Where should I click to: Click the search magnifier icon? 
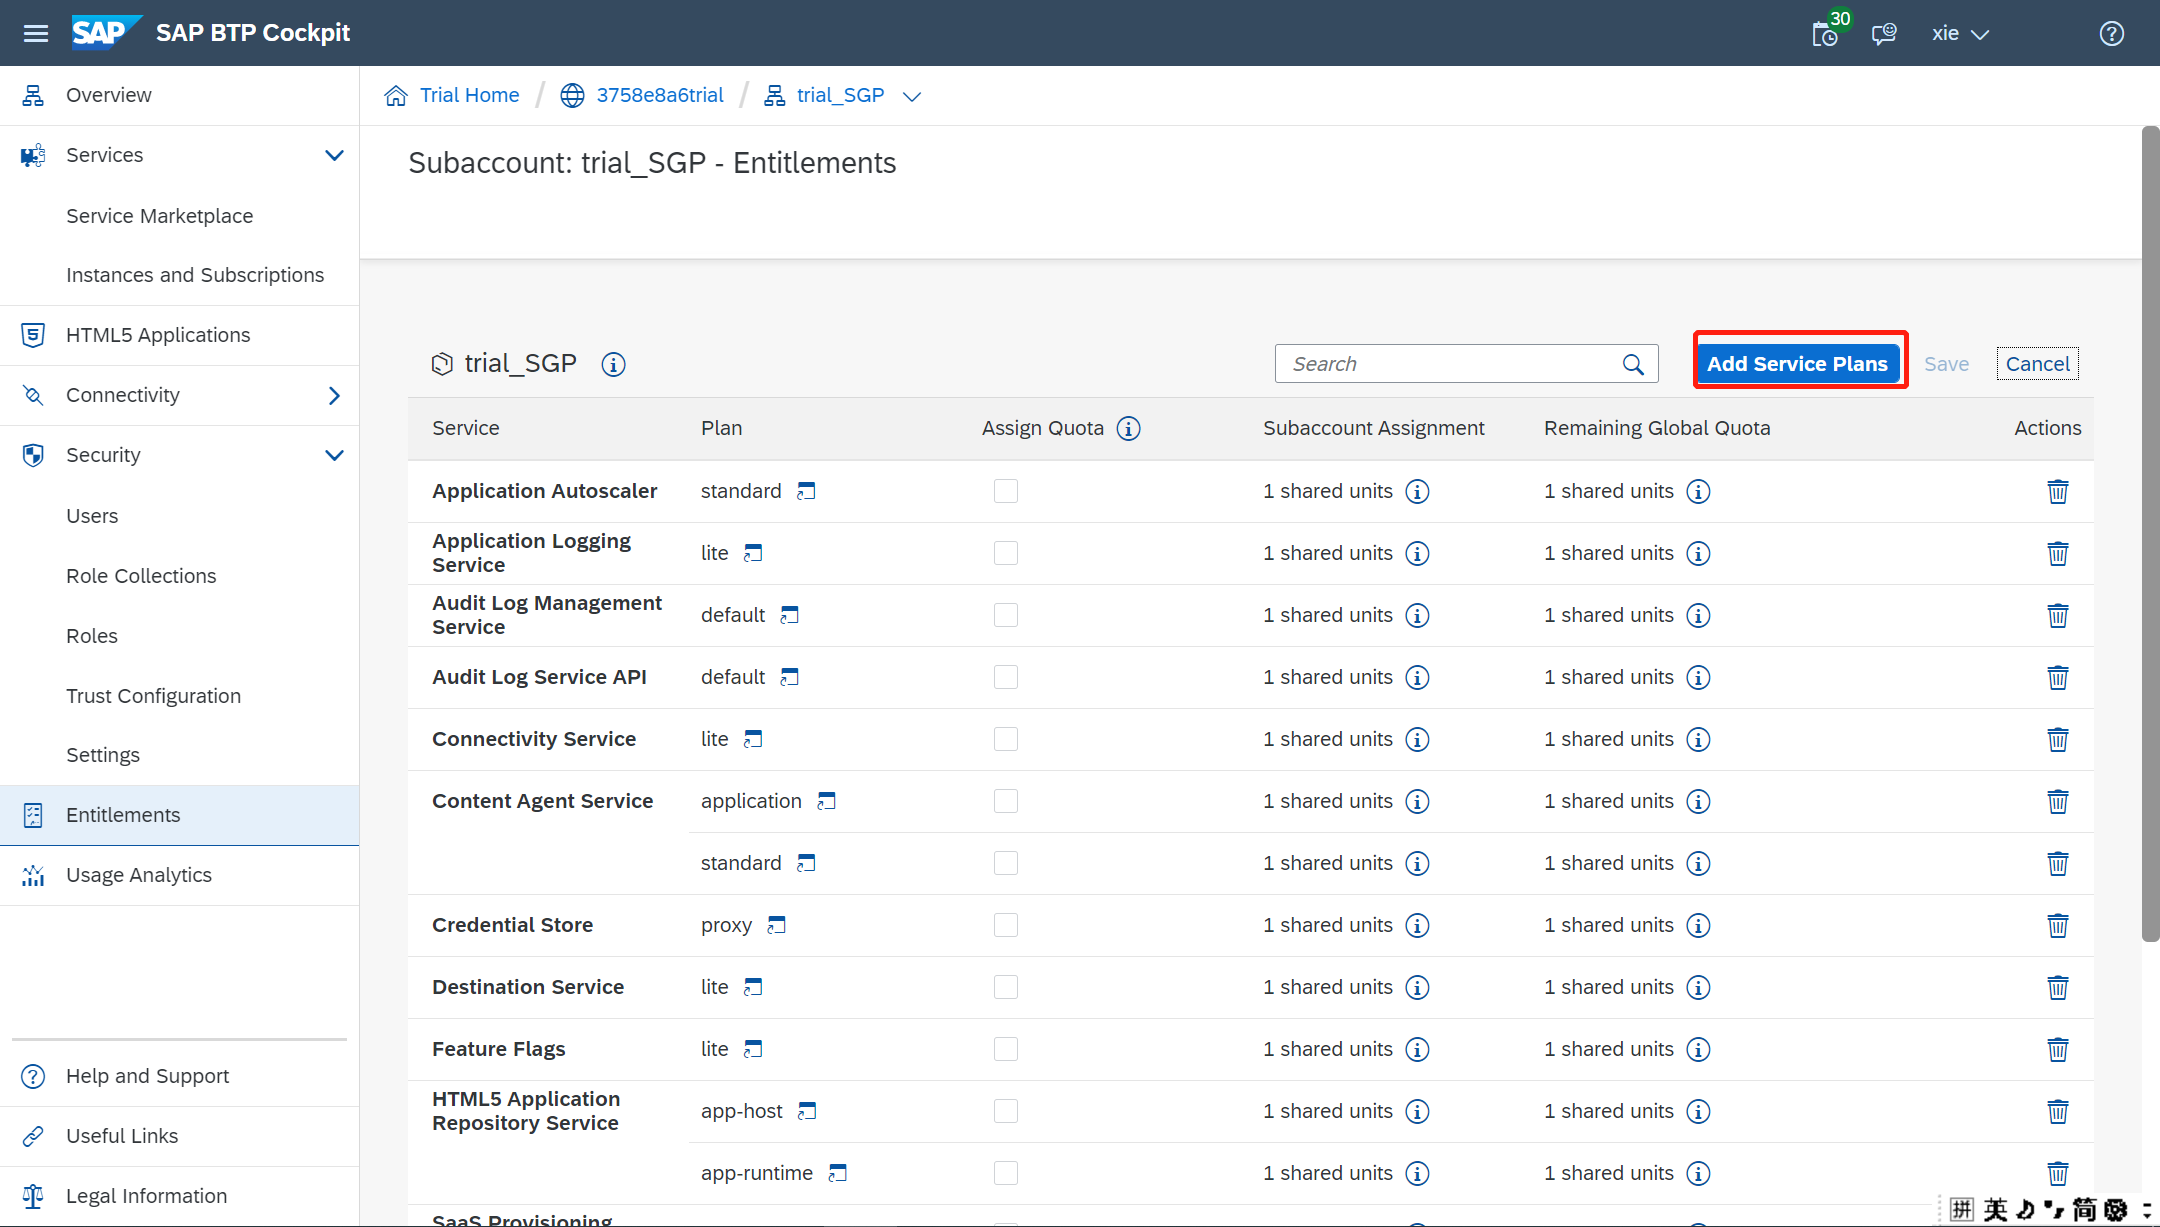(1633, 365)
